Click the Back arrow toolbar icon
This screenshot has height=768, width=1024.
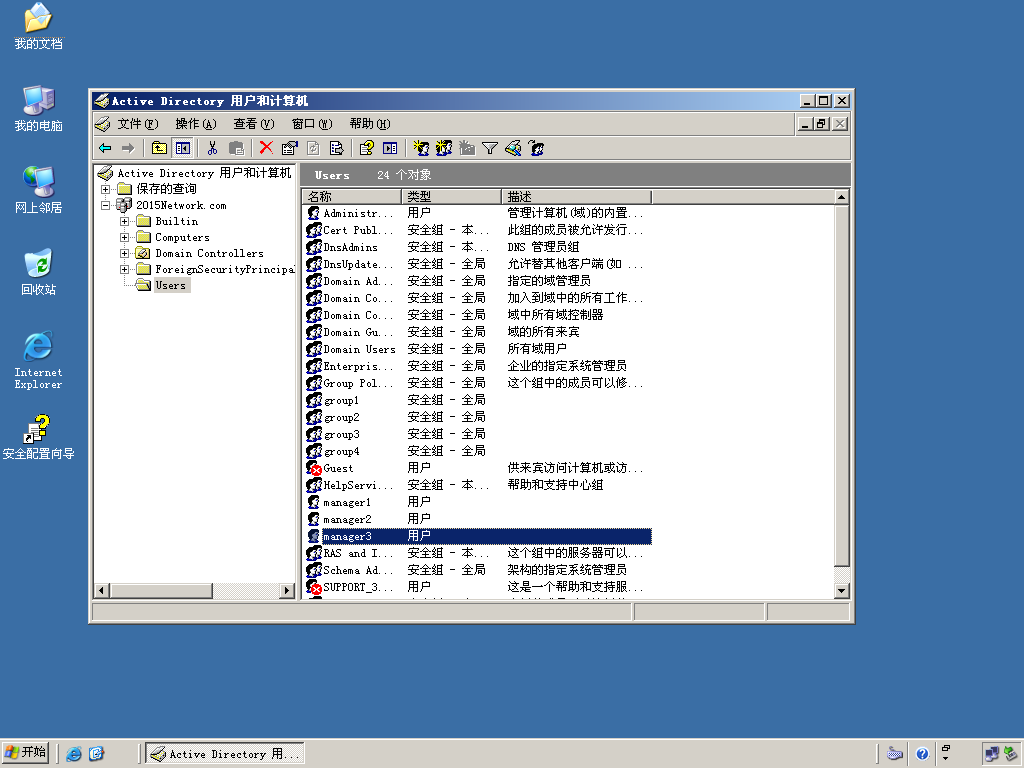105,148
